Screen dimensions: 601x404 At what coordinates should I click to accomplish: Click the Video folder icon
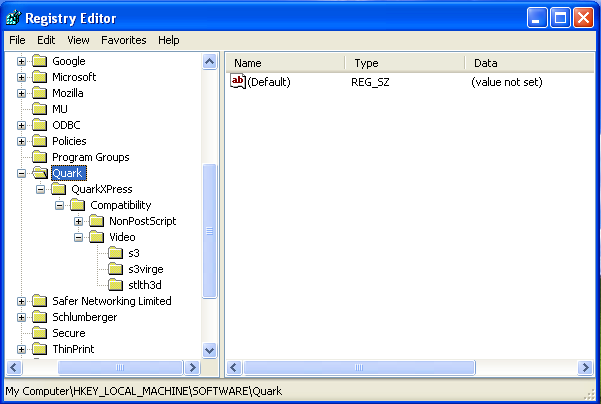97,237
